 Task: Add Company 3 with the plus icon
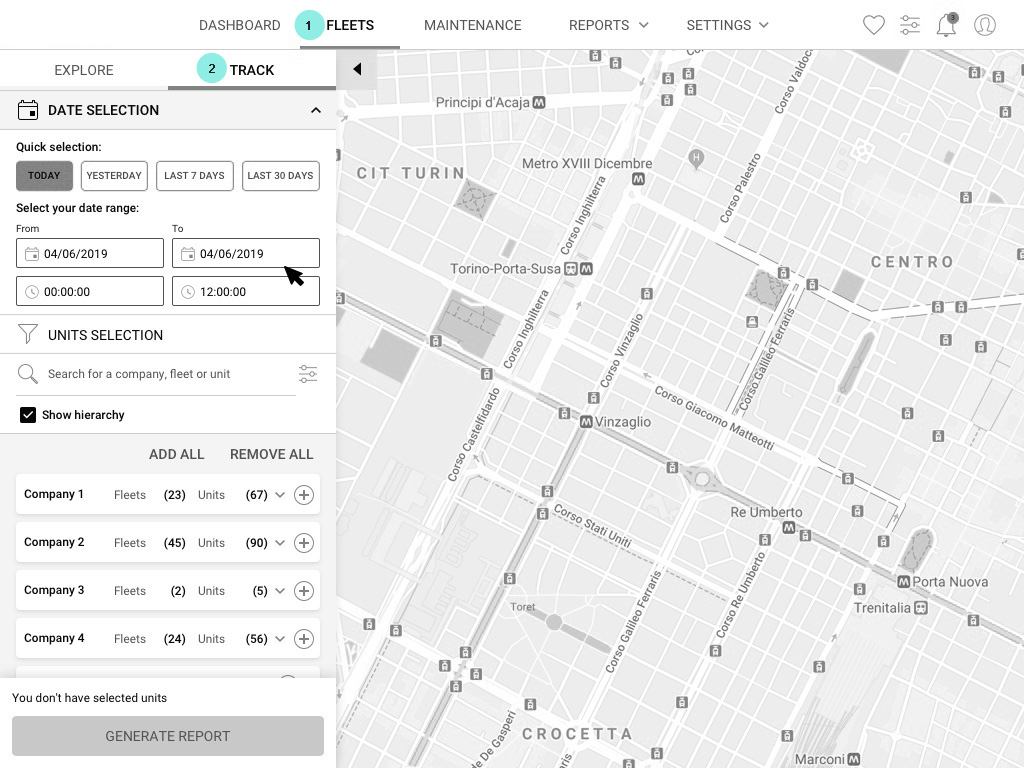(304, 591)
